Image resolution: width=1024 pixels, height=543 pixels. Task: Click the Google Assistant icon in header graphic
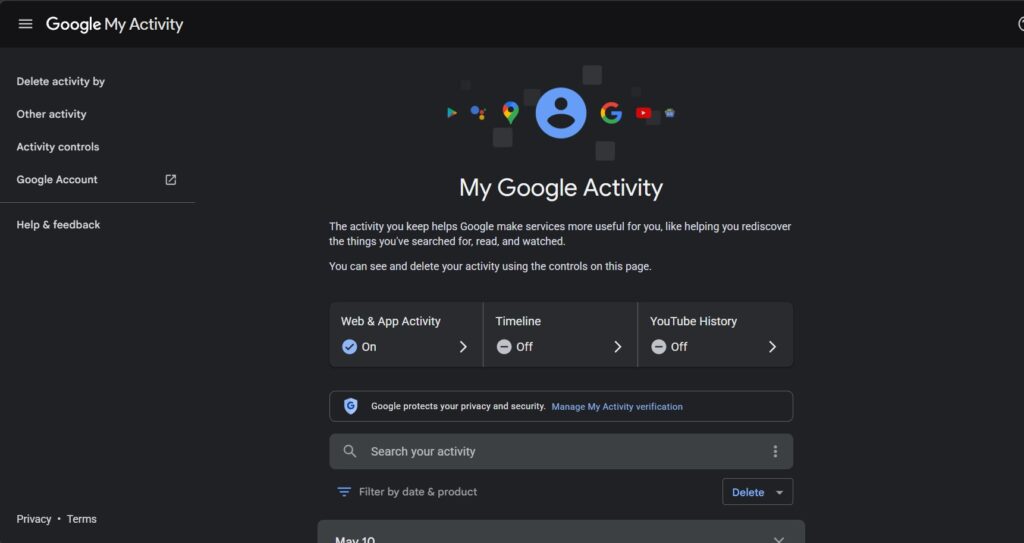[x=478, y=113]
